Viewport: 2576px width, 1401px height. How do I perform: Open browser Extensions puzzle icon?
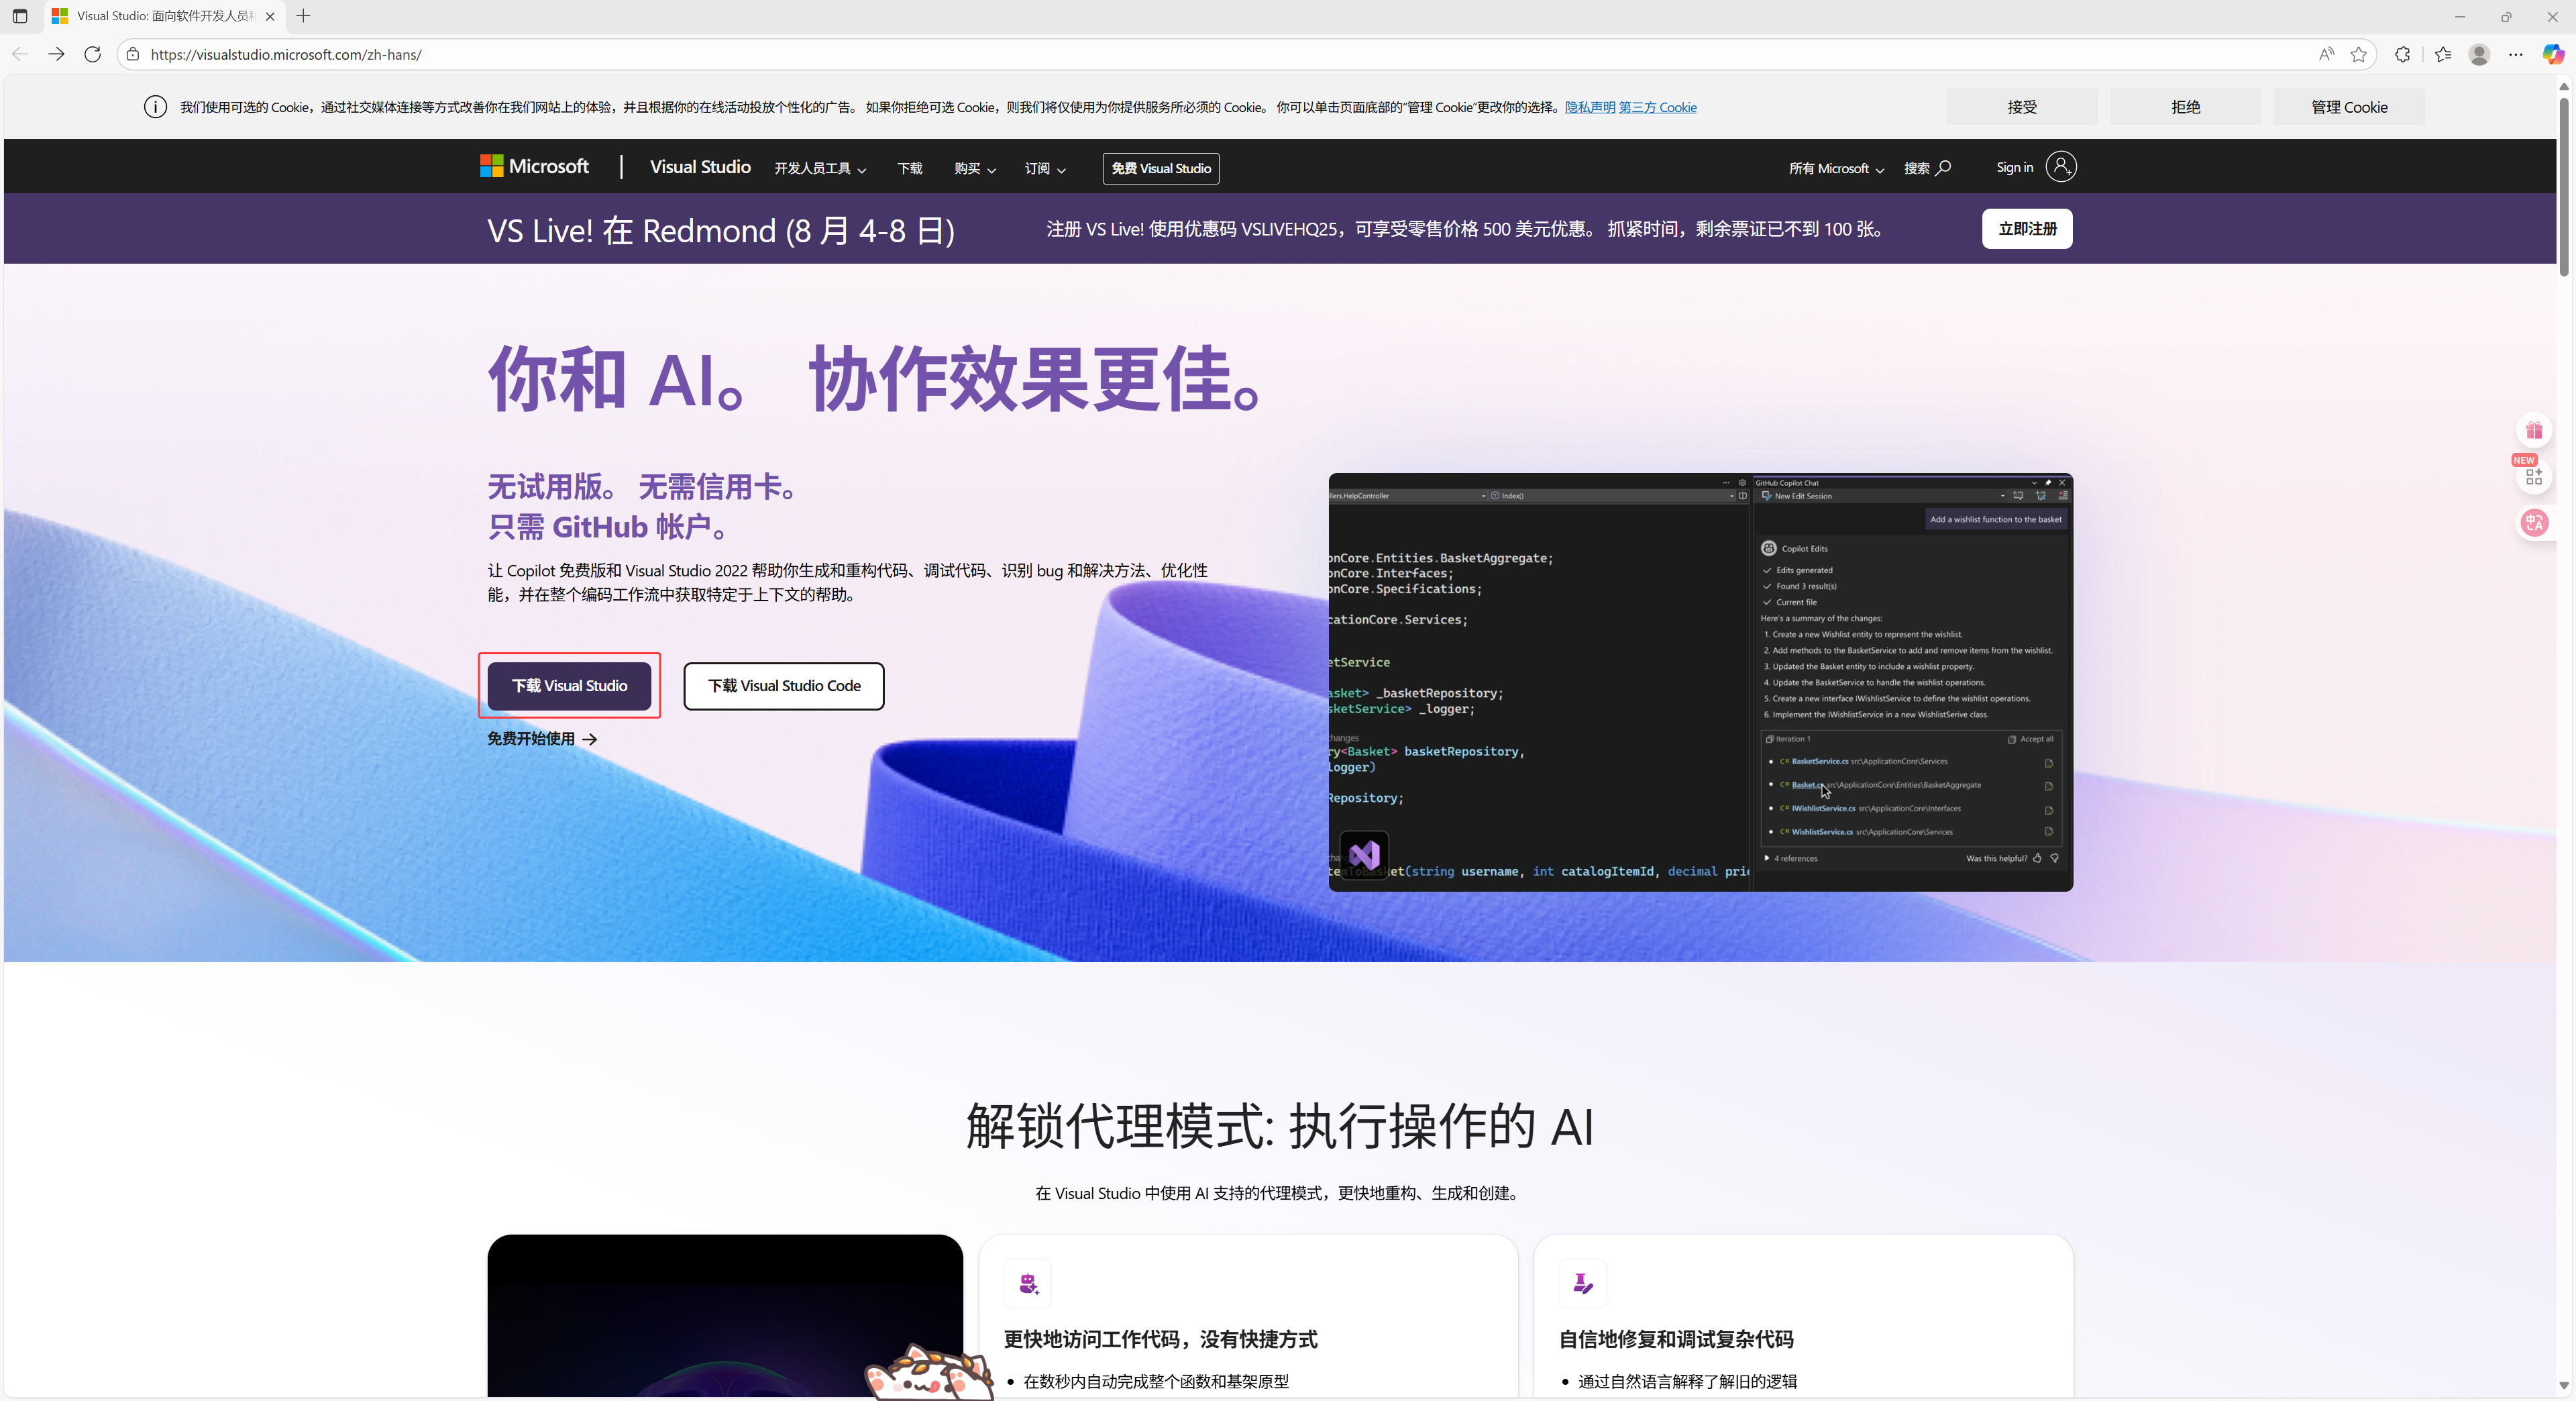(x=2403, y=54)
